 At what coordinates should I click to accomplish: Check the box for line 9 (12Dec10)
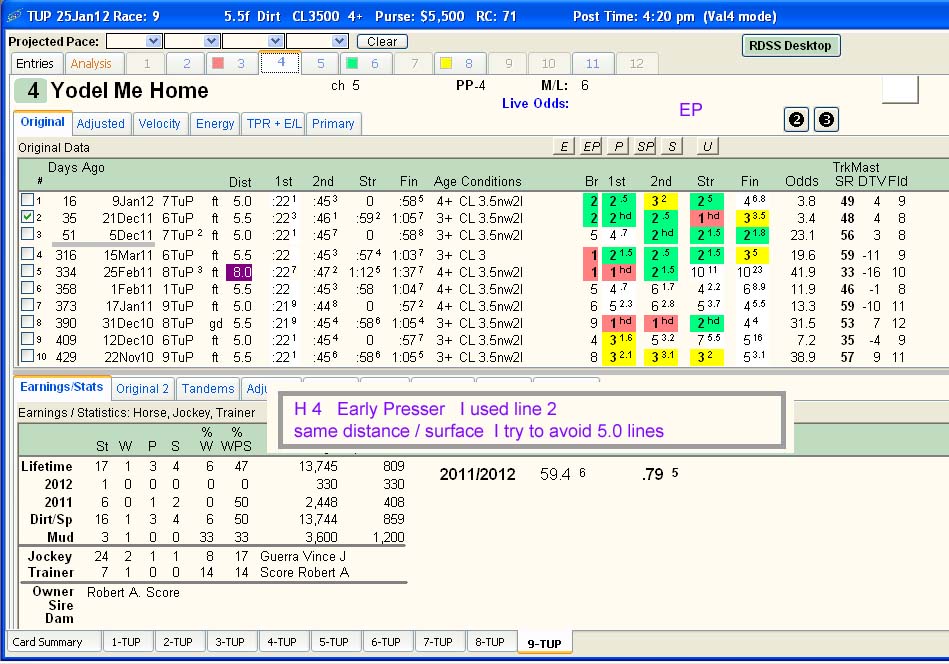pos(27,339)
